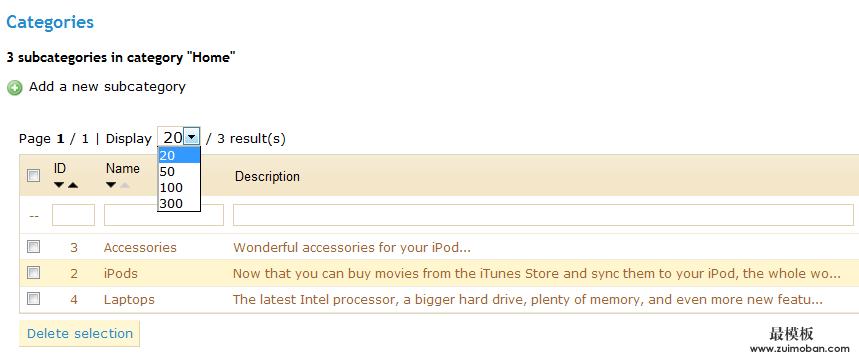Image resolution: width=859 pixels, height=362 pixels.
Task: Open Add a new subcategory link
Action: (x=107, y=87)
